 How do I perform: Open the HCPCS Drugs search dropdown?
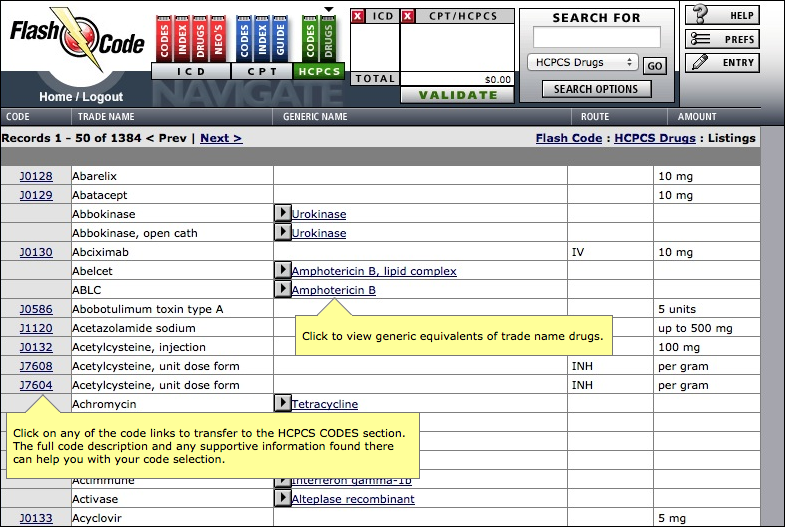click(x=583, y=63)
